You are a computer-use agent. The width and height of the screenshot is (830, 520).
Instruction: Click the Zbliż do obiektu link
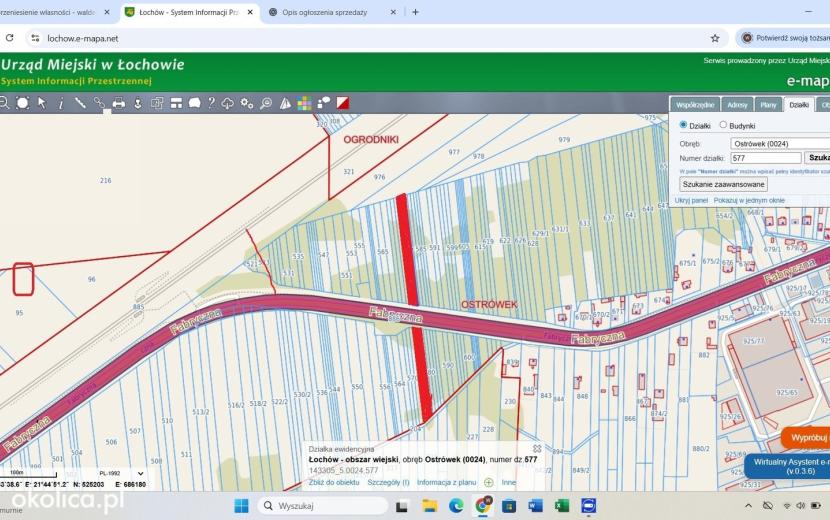334,482
